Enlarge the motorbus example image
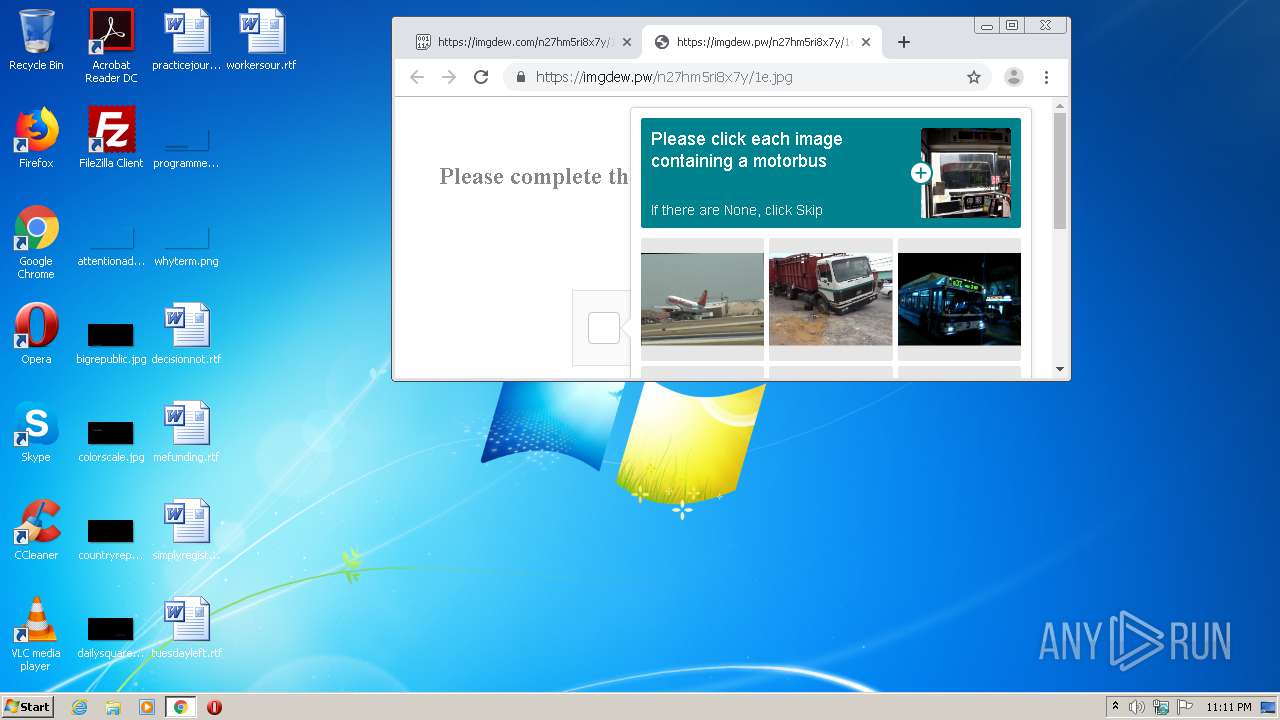This screenshot has width=1280, height=720. (966, 173)
